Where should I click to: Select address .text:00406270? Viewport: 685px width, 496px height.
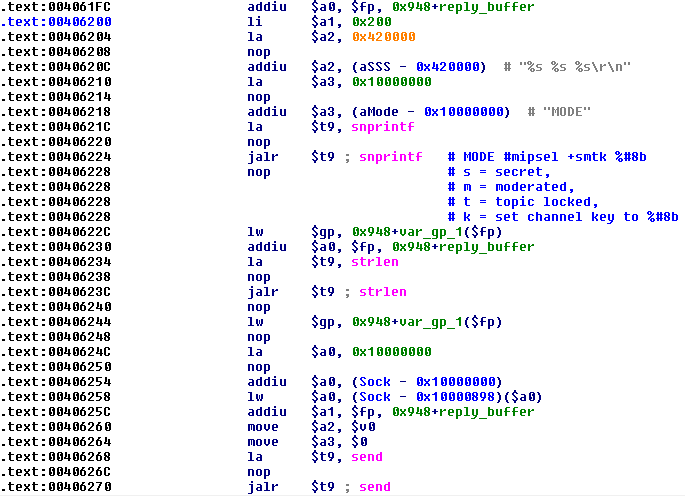pyautogui.click(x=56, y=487)
